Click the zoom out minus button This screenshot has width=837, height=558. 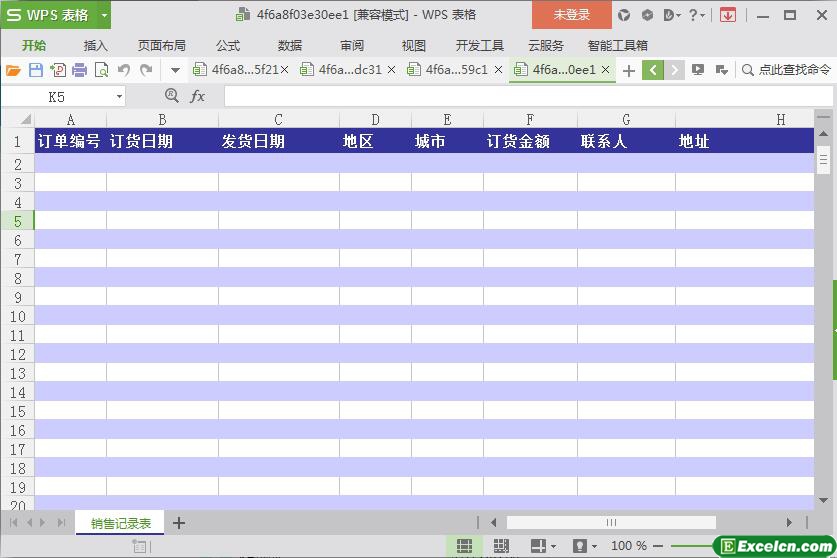point(660,546)
